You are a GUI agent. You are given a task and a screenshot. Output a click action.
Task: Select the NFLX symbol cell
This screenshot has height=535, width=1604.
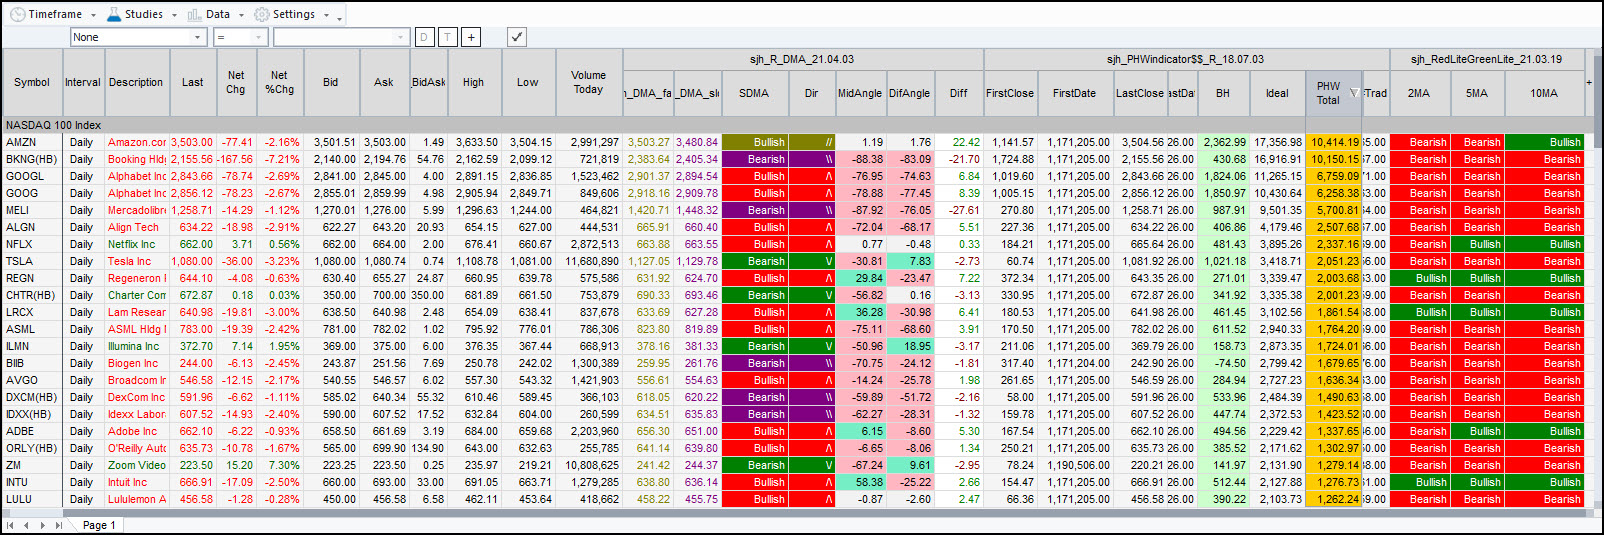(x=32, y=244)
